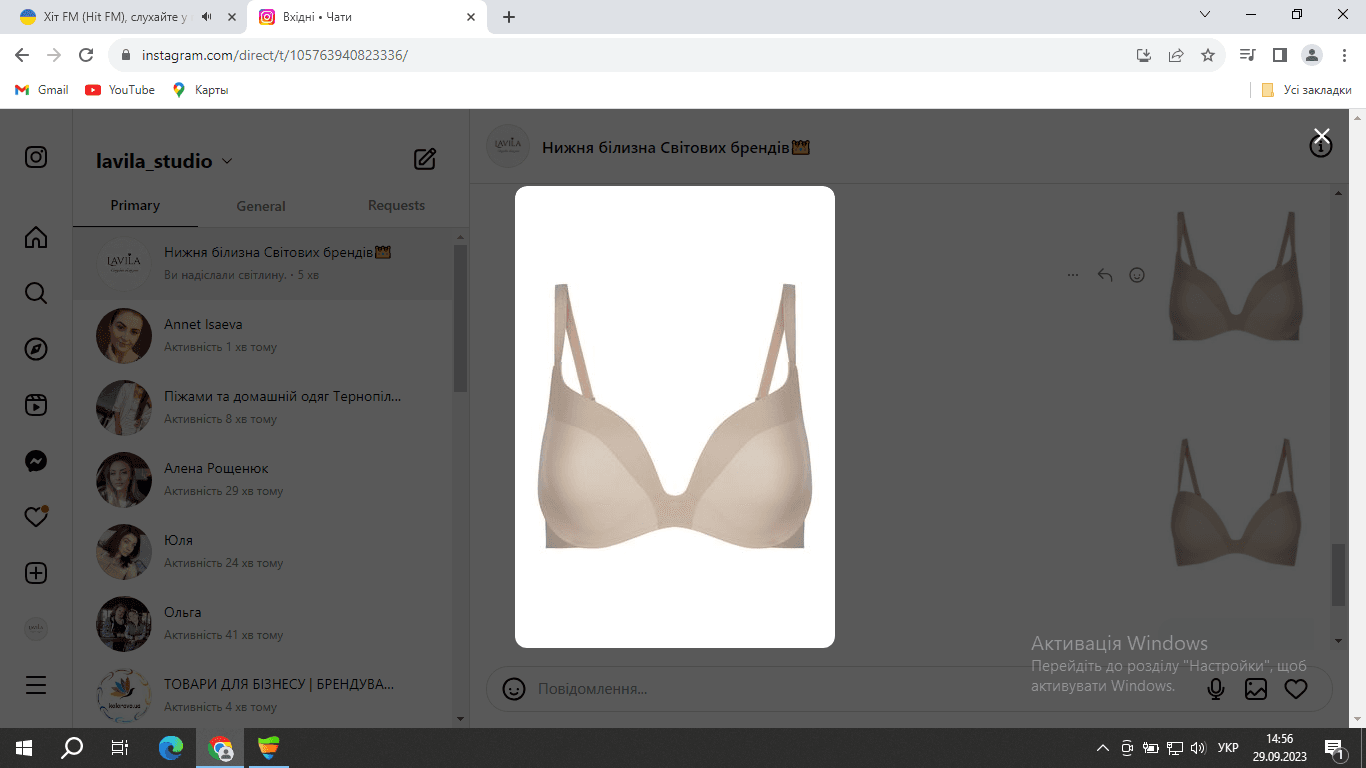Reply to the sent image message
1366x768 pixels.
coord(1105,275)
